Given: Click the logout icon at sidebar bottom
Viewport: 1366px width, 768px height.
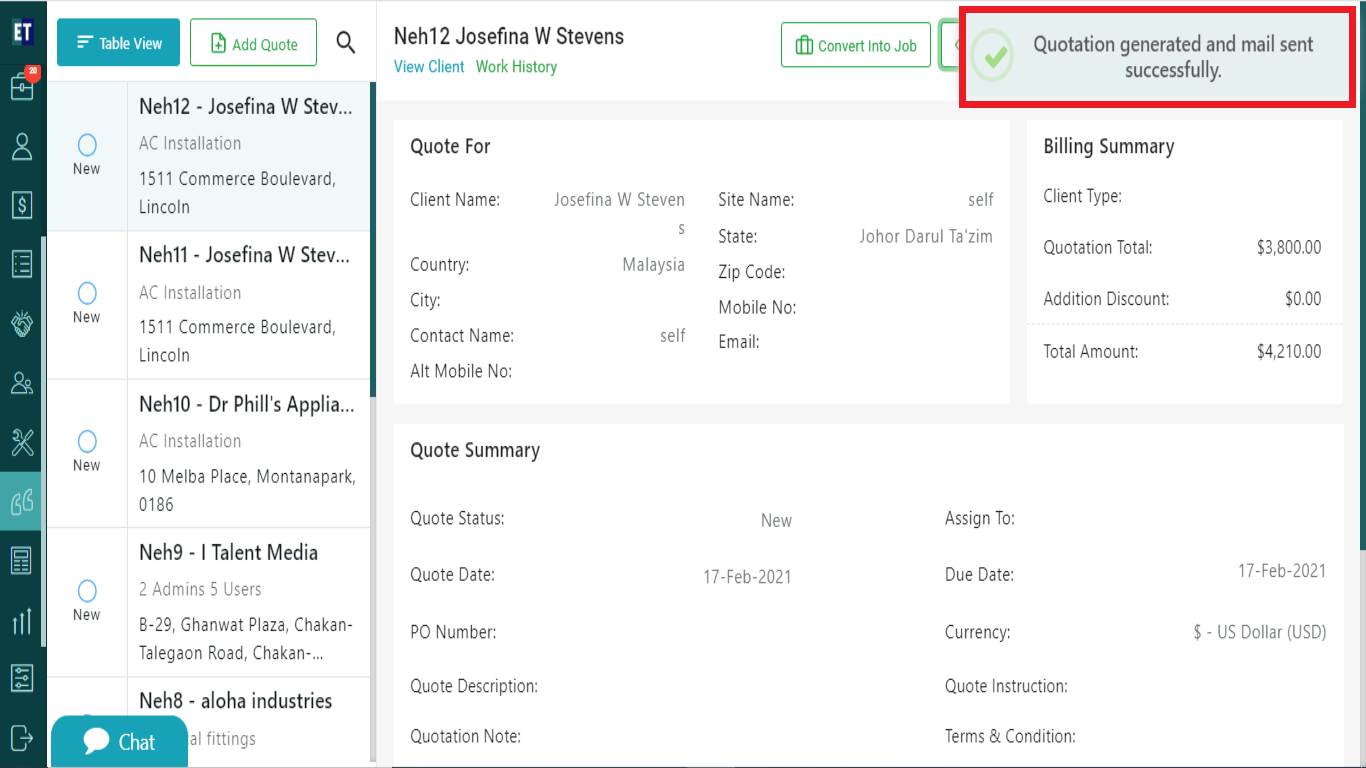Looking at the screenshot, I should click(x=22, y=737).
